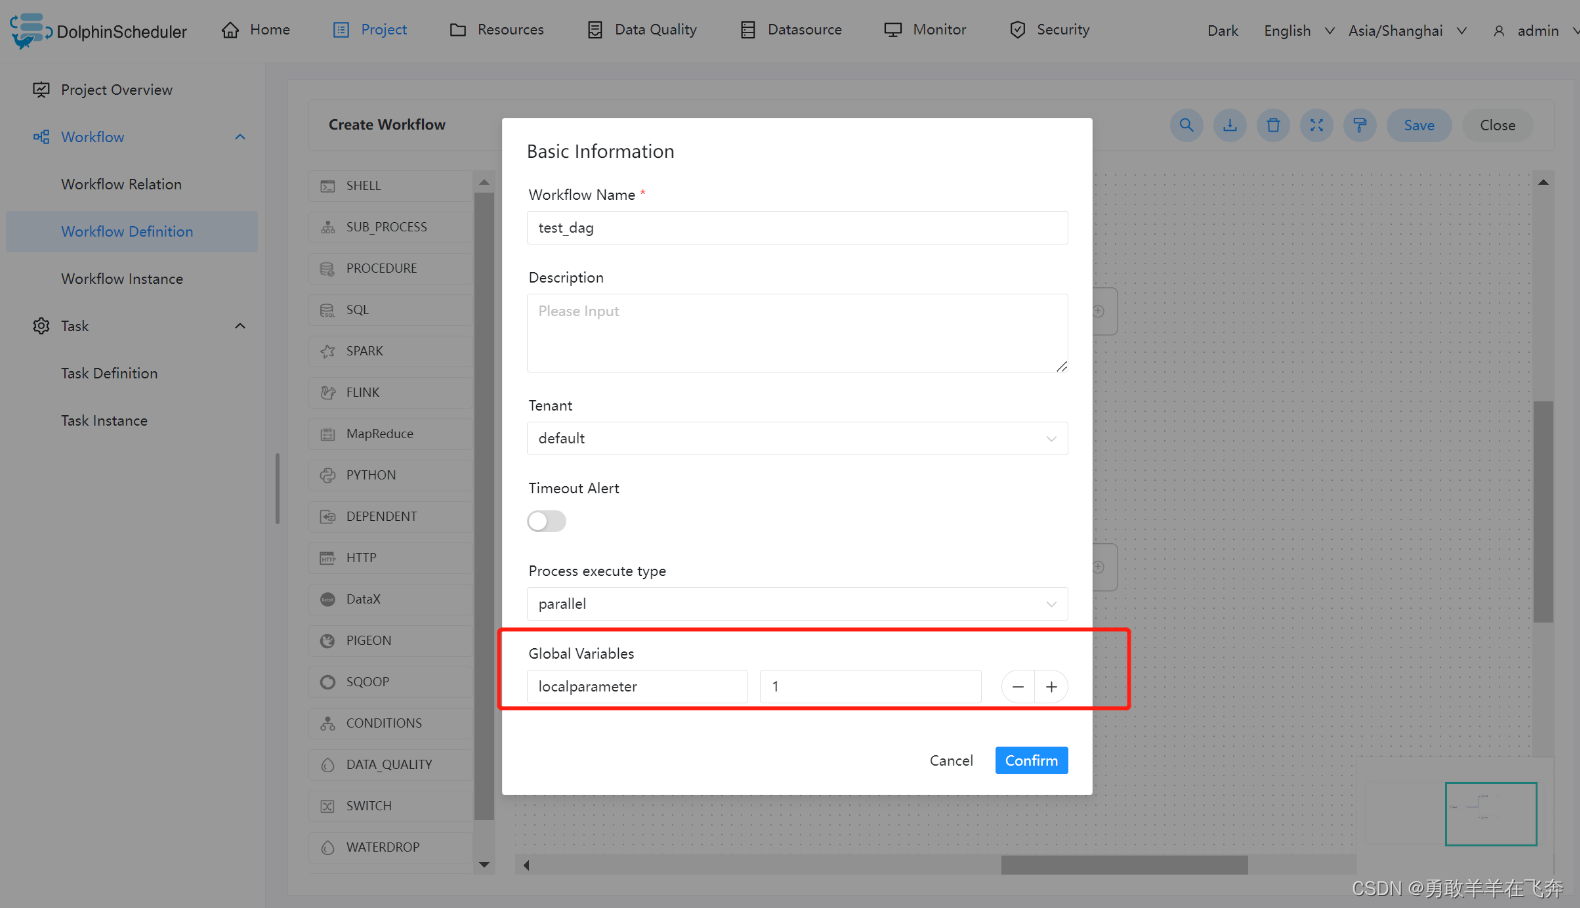This screenshot has height=908, width=1580.
Task: Click the CONDITIONS task icon
Action: 327,723
